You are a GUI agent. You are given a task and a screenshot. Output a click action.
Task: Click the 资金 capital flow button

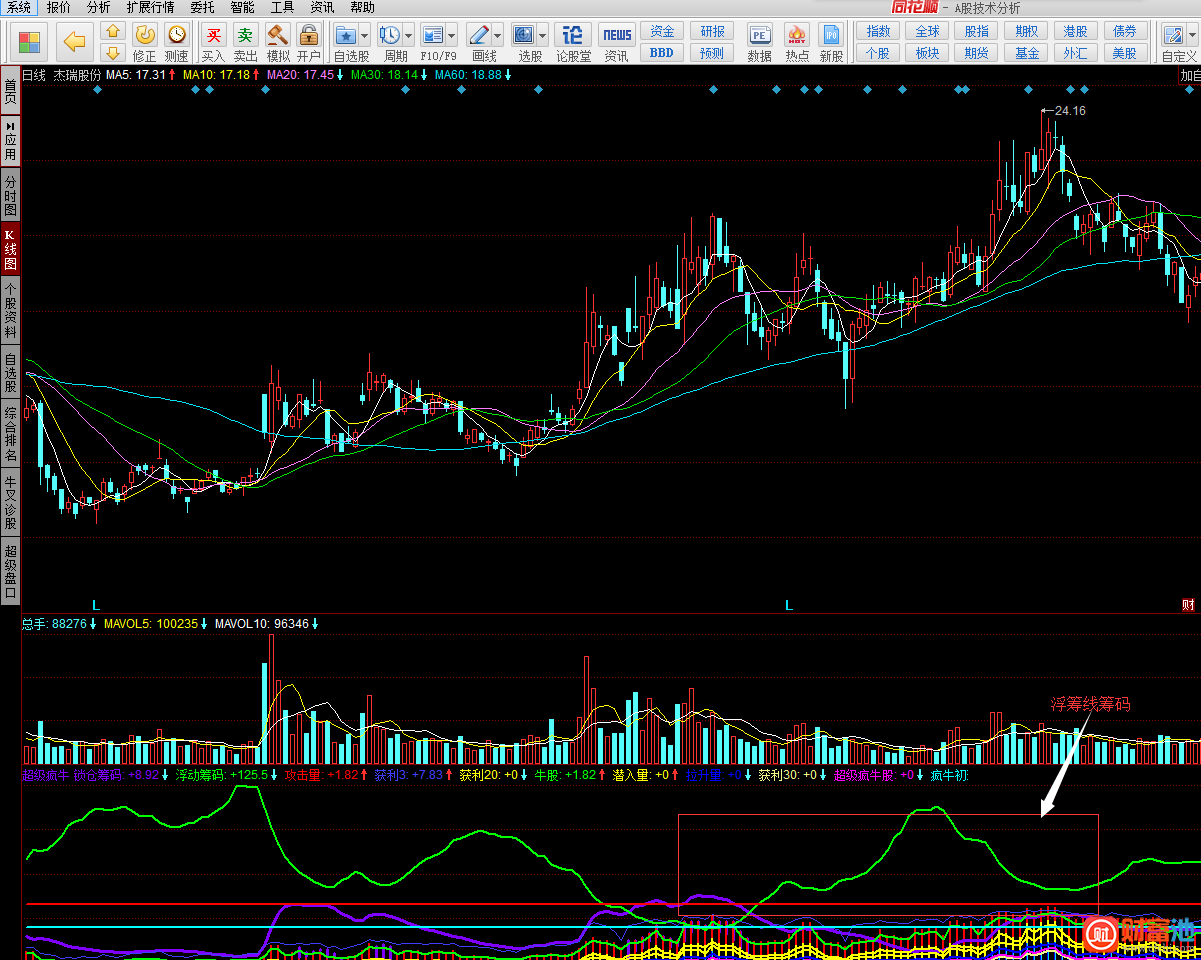pos(662,31)
